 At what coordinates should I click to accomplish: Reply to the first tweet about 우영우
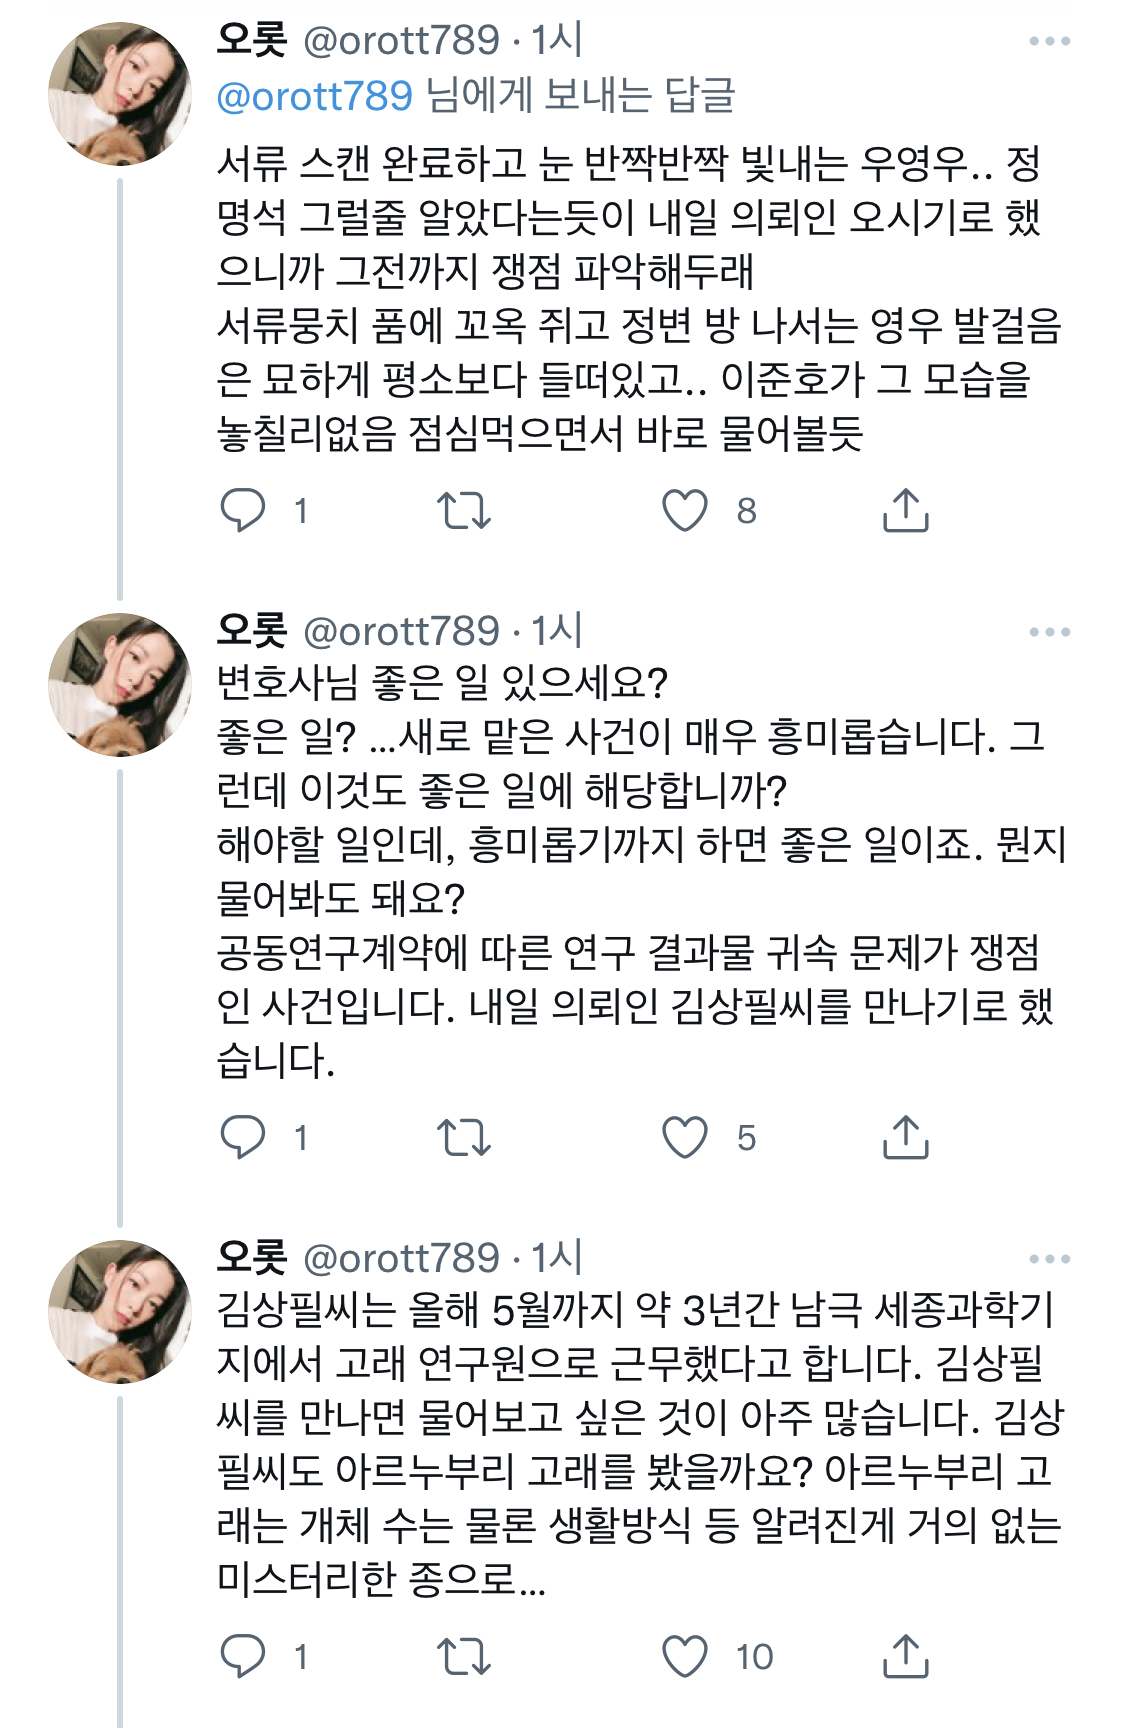click(243, 512)
